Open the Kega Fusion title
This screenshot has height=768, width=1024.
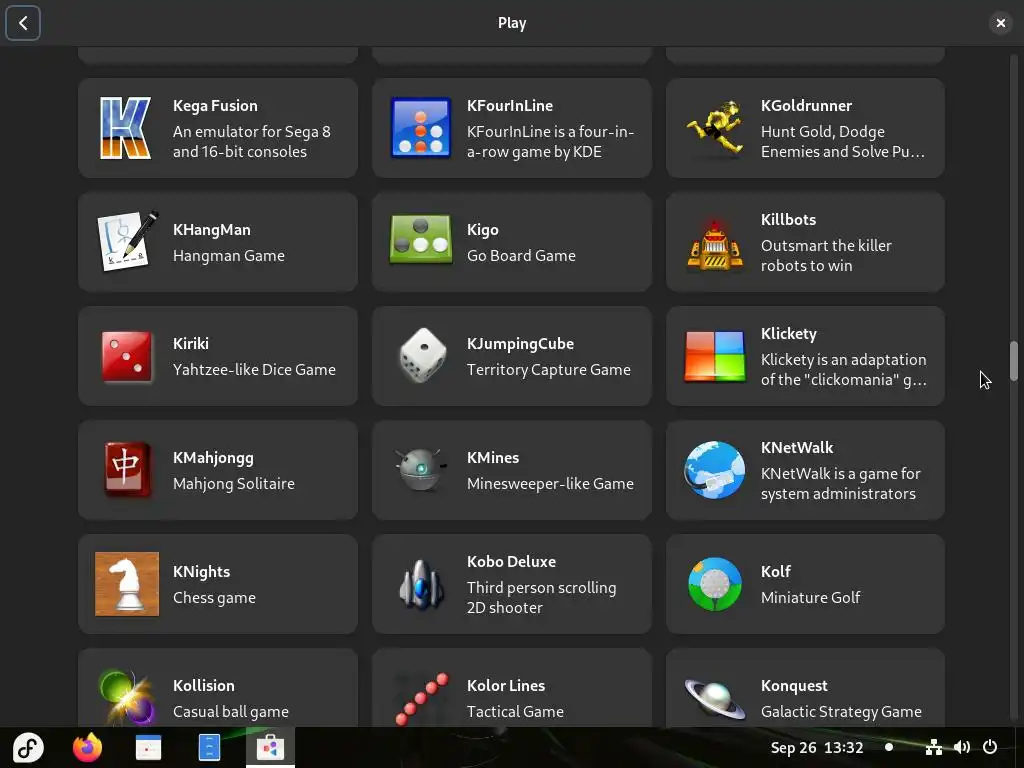(215, 106)
